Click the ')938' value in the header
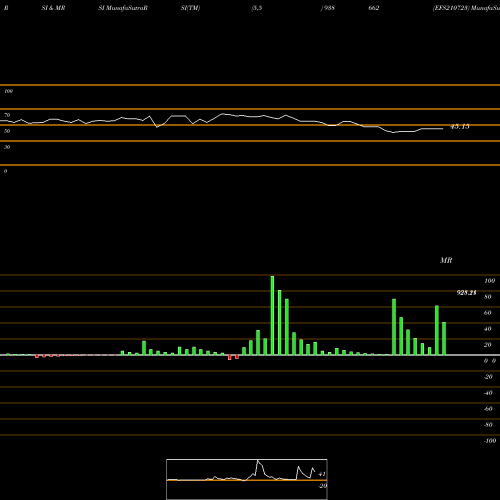Image resolution: width=500 pixels, height=500 pixels. pyautogui.click(x=328, y=8)
